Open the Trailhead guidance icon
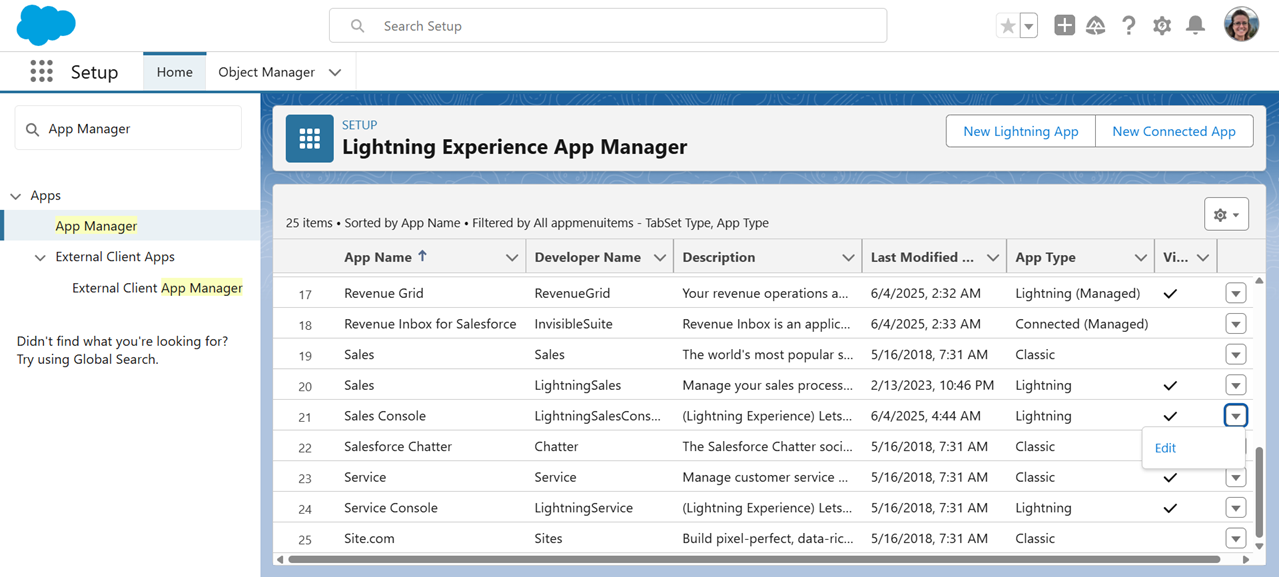The width and height of the screenshot is (1279, 577). [1096, 26]
